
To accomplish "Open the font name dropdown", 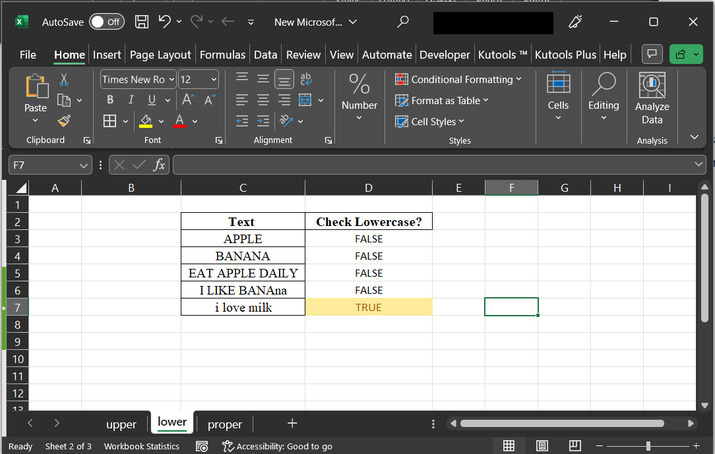I will click(171, 79).
